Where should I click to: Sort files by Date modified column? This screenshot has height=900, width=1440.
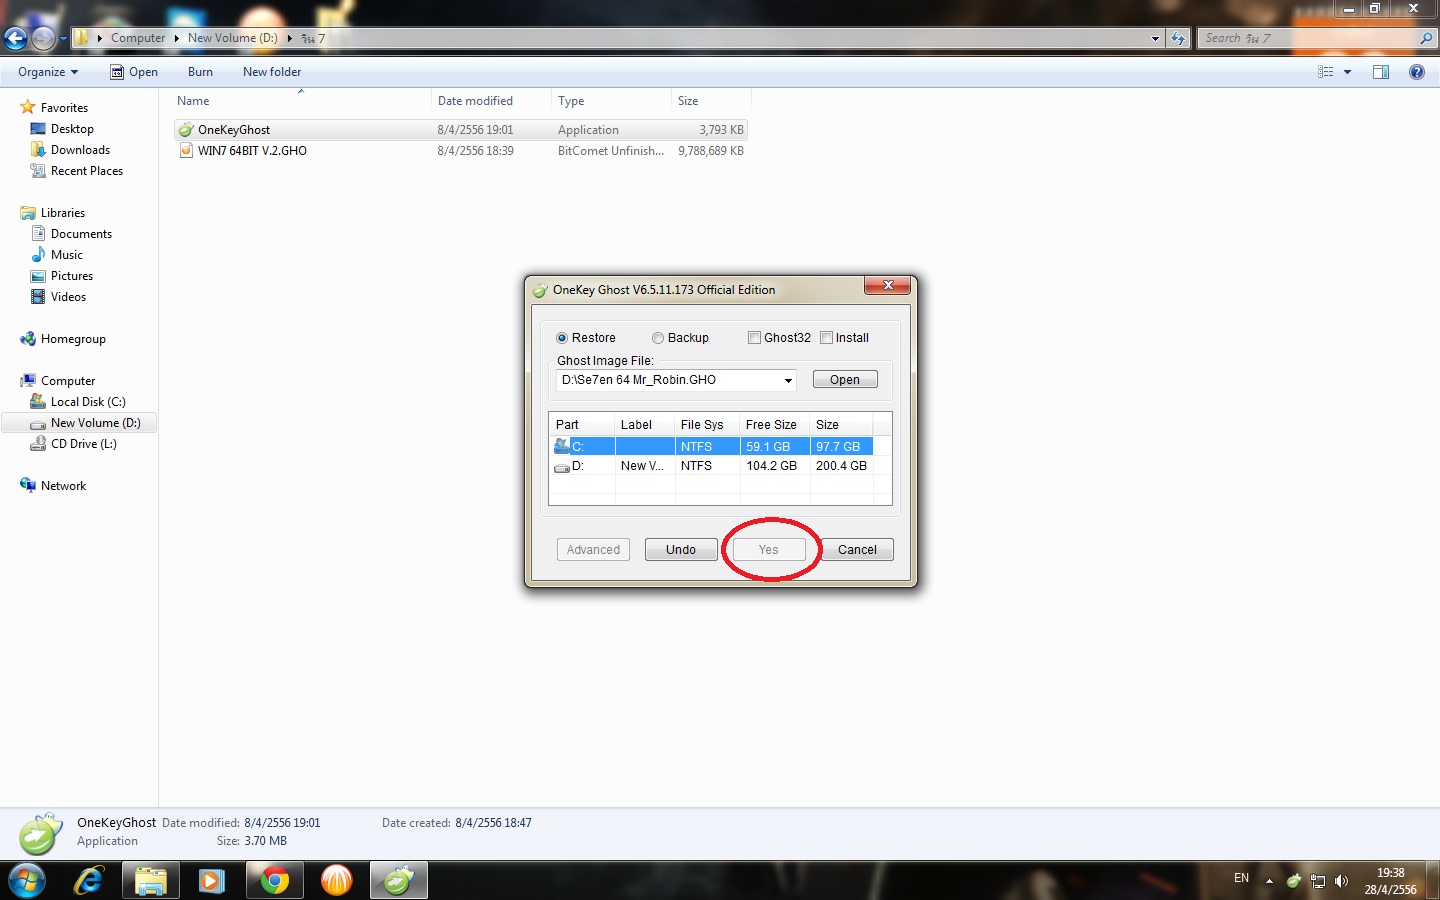click(491, 101)
